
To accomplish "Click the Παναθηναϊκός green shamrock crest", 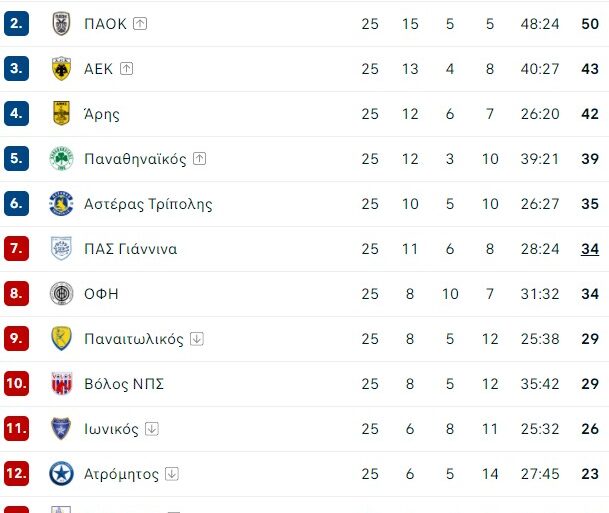I will pos(62,159).
